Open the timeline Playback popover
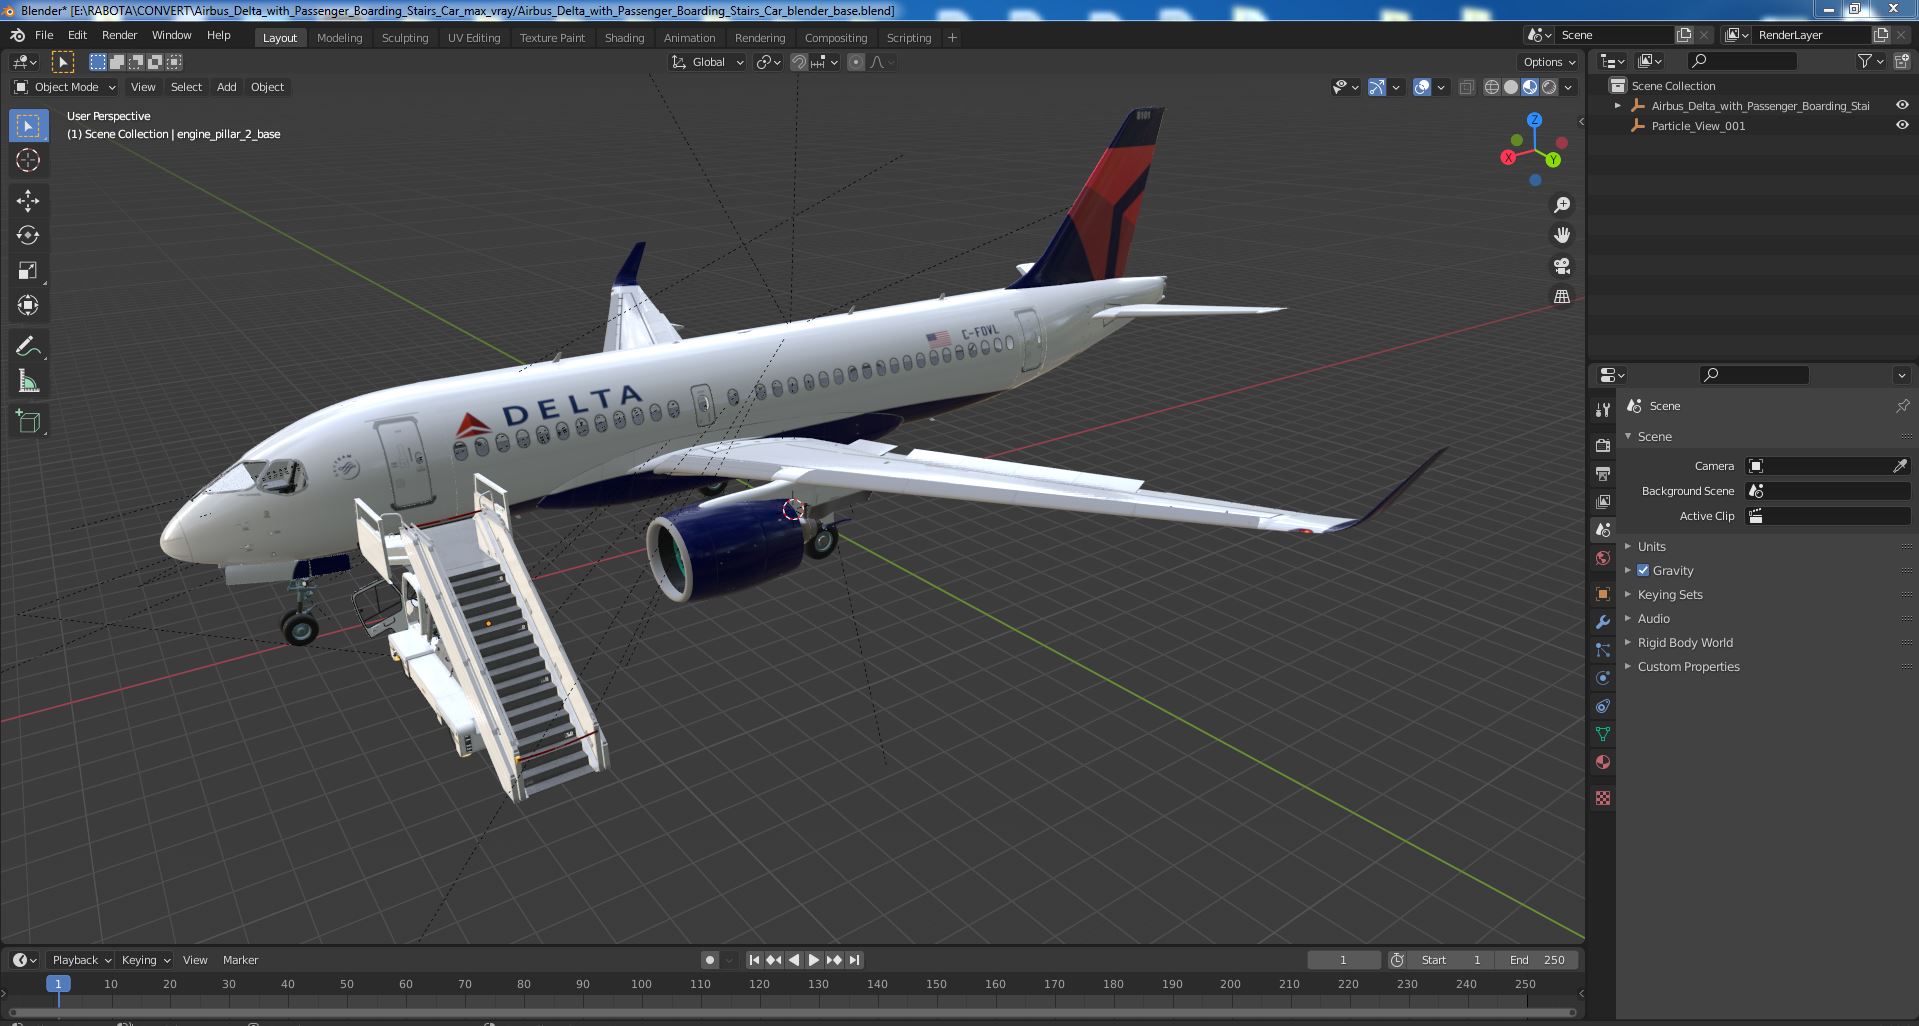 tap(81, 960)
